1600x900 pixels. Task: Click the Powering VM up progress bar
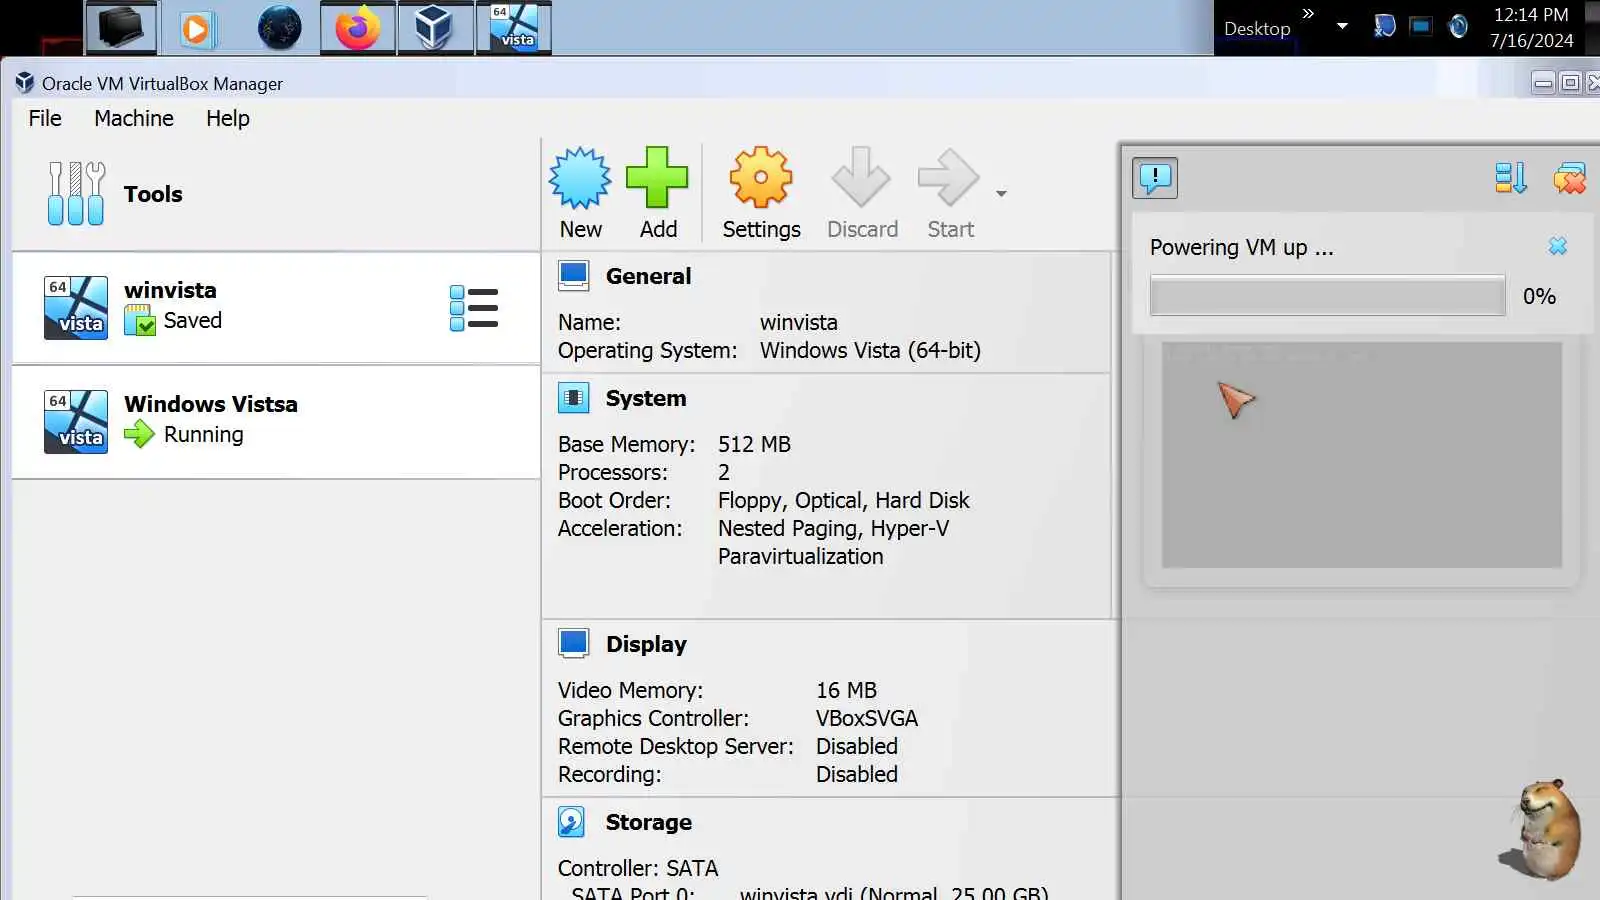[1327, 296]
